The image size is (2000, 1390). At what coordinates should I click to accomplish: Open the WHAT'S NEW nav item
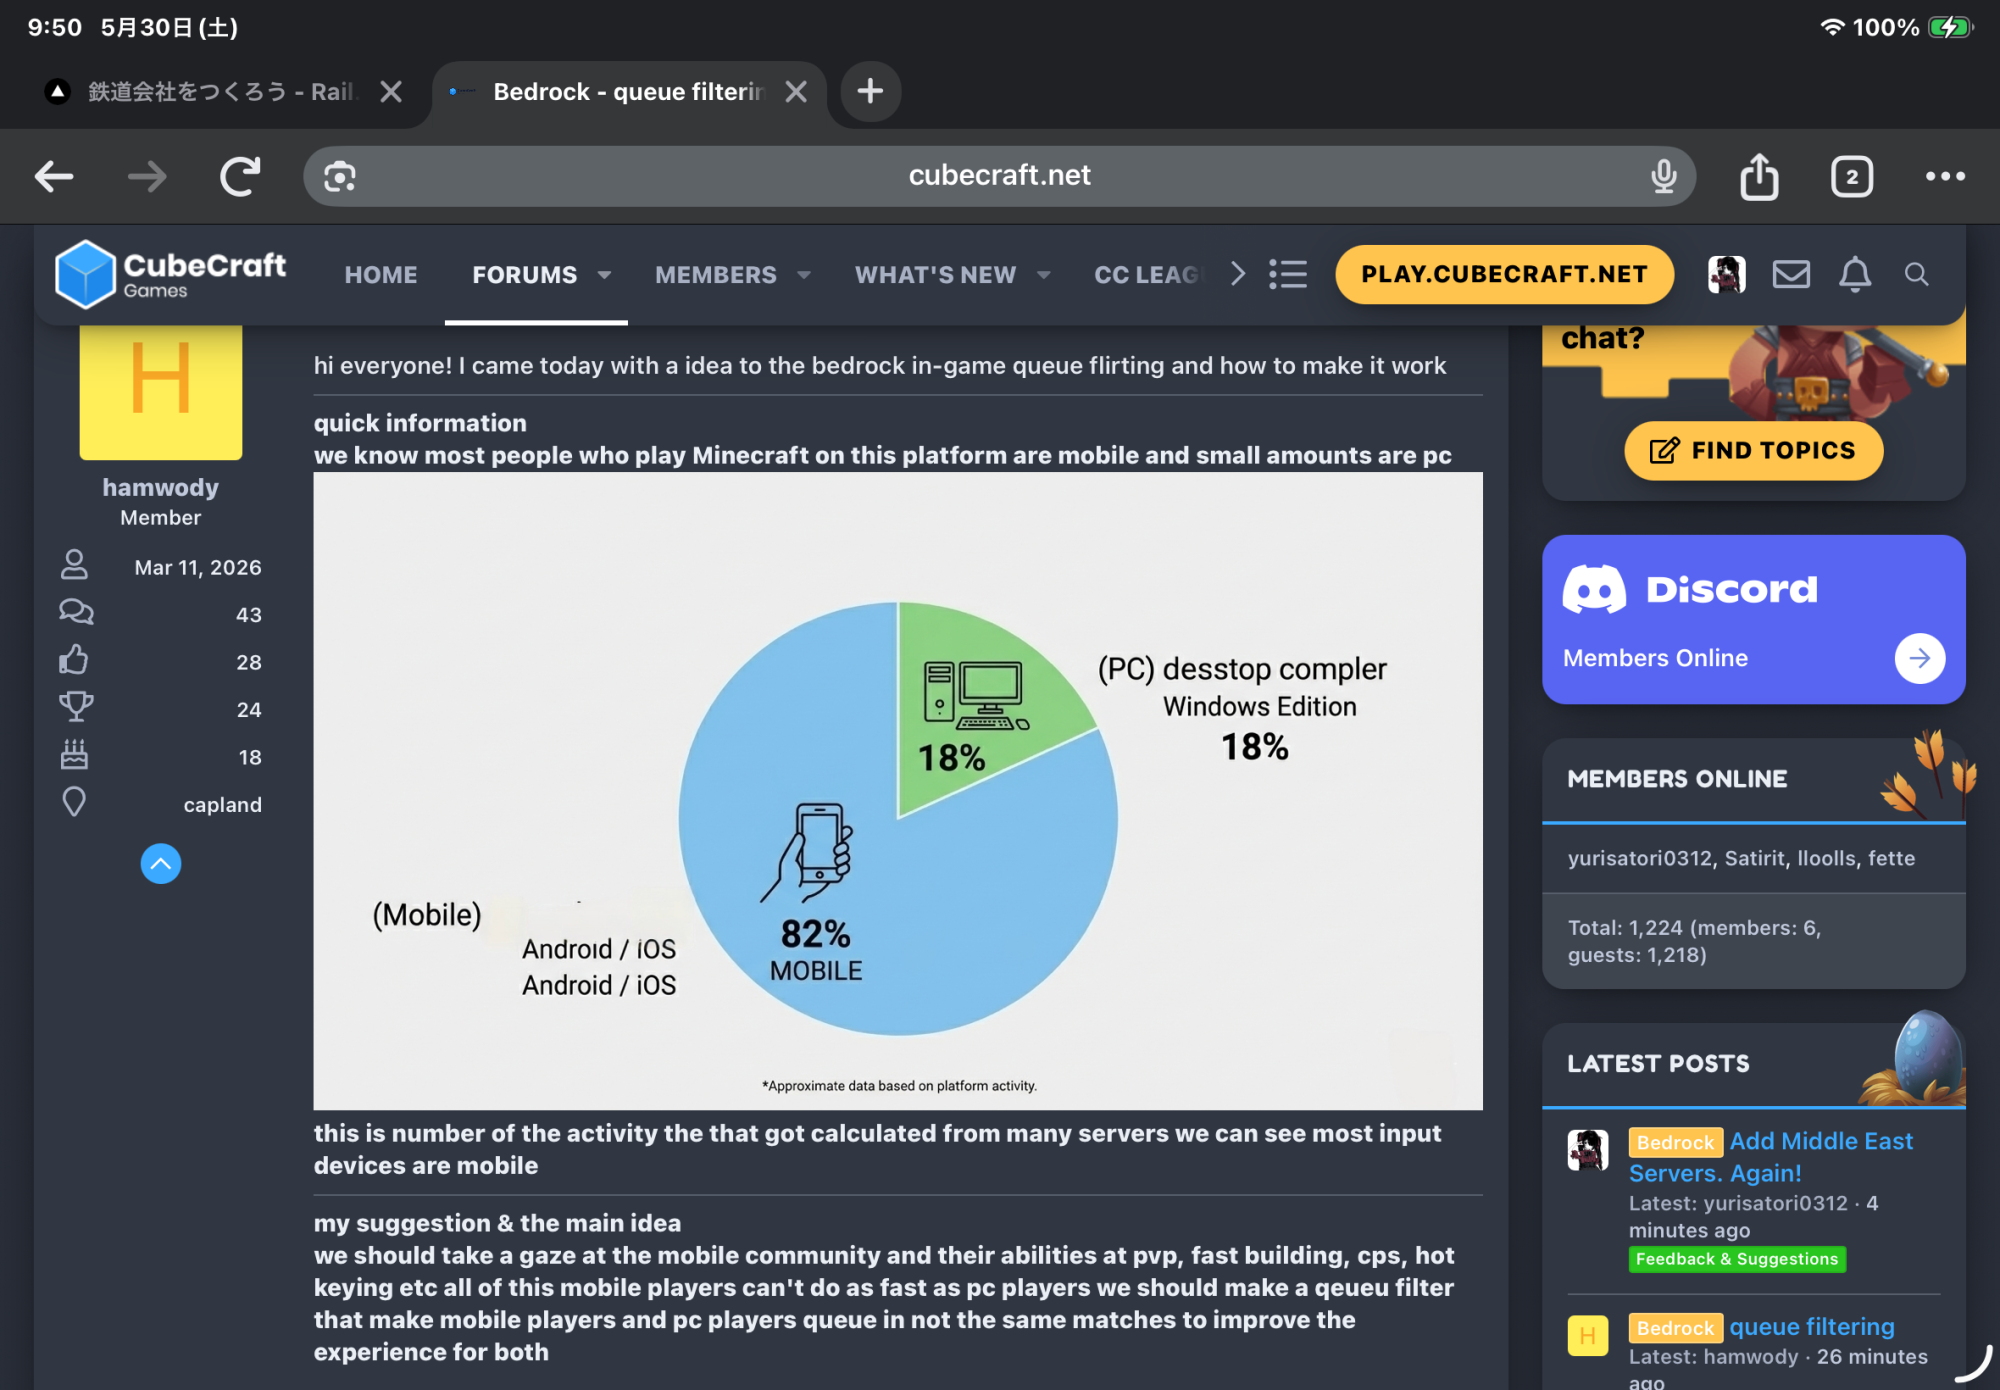click(x=935, y=275)
